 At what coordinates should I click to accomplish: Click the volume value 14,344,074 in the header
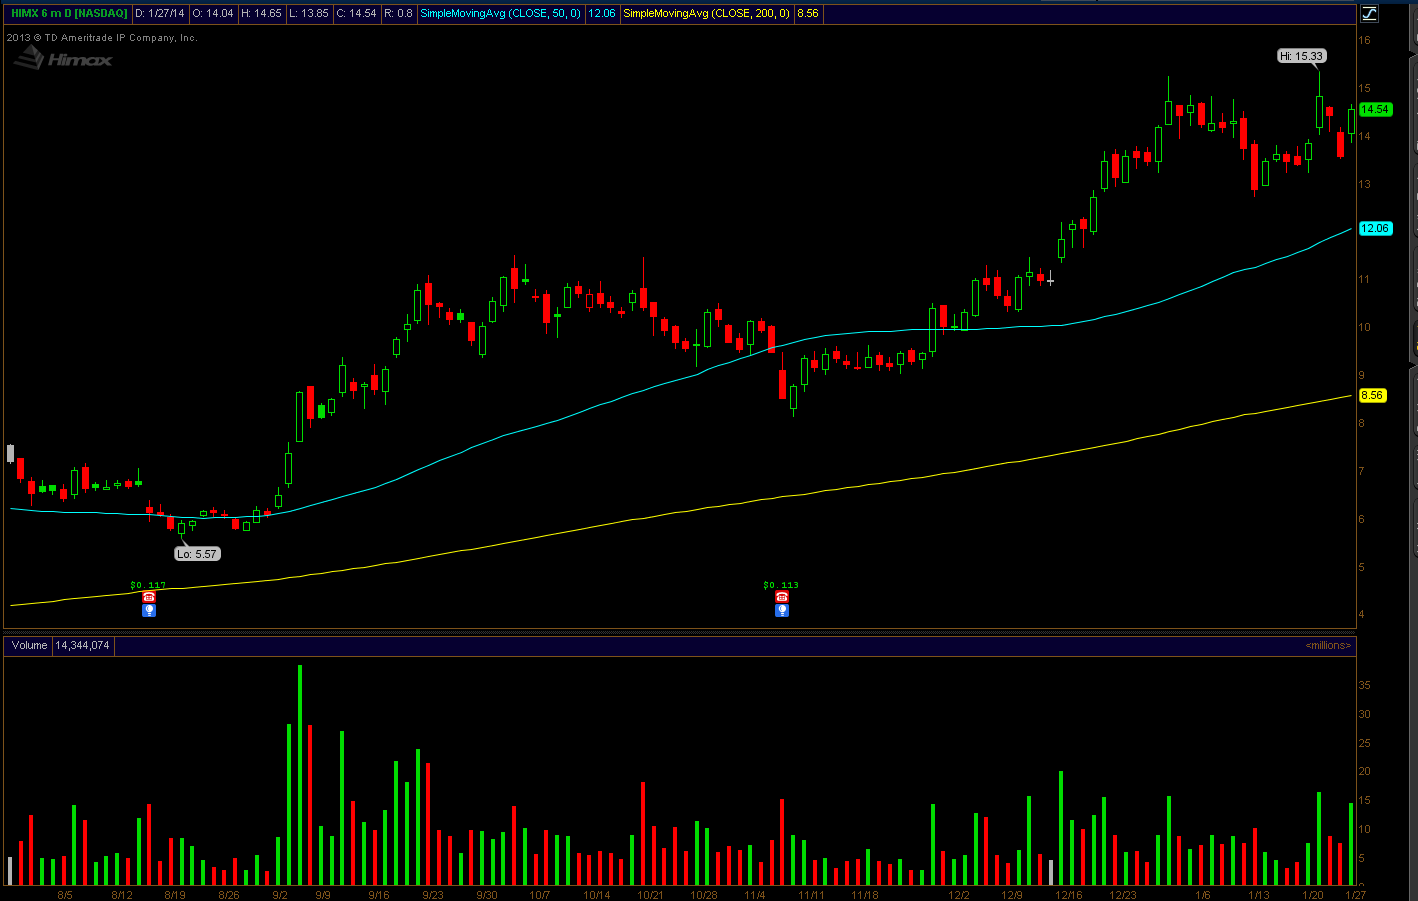click(x=82, y=645)
